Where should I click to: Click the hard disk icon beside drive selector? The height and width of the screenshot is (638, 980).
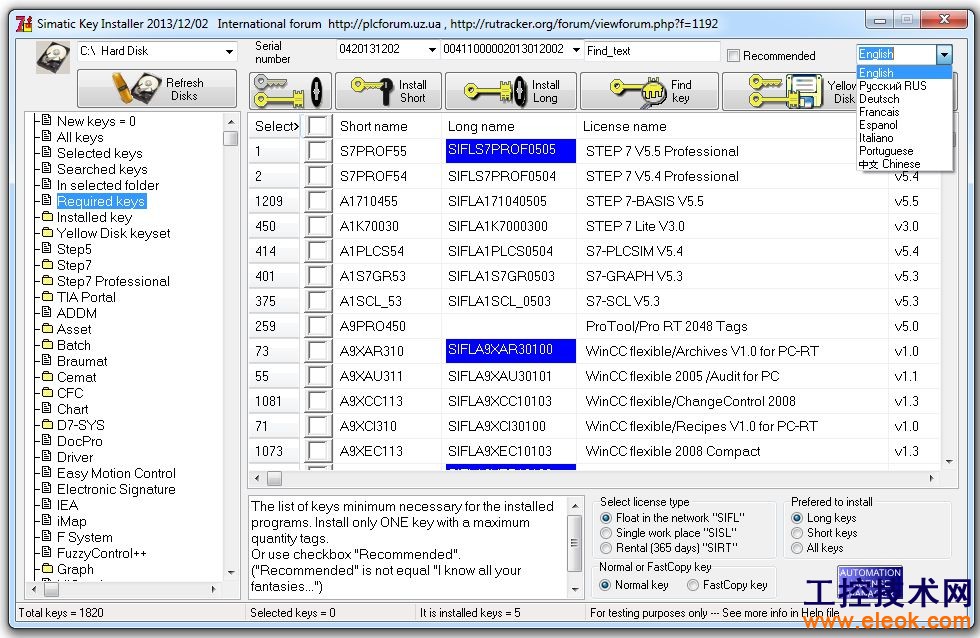52,56
